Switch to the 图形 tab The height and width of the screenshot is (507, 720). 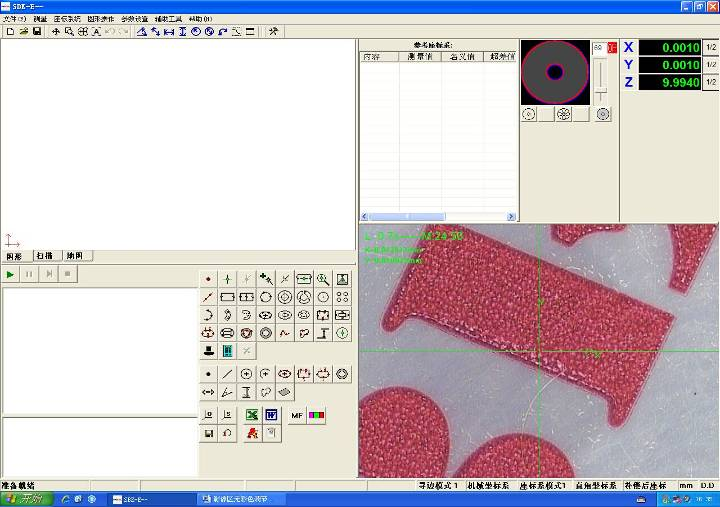pyautogui.click(x=14, y=256)
